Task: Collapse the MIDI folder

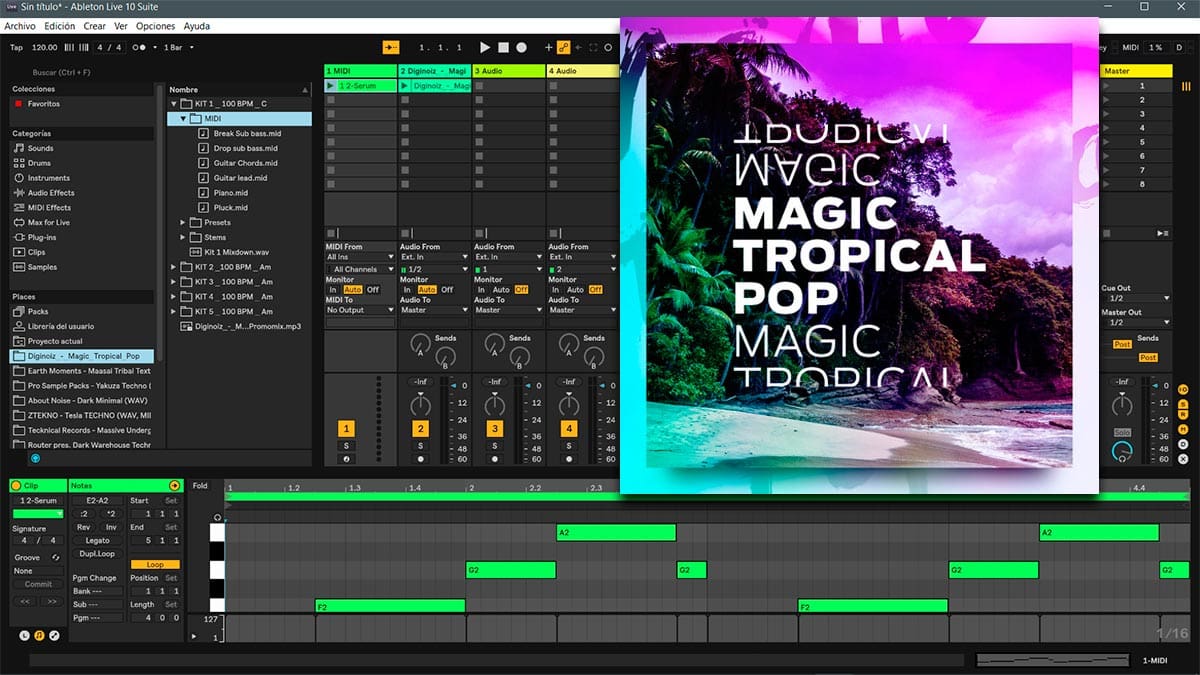Action: click(x=183, y=118)
